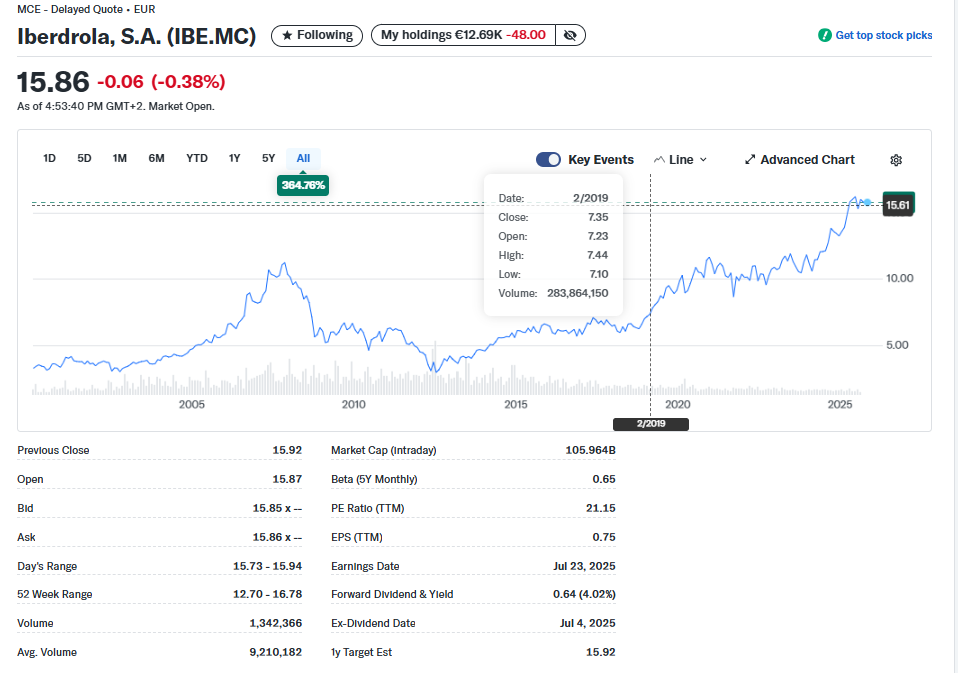Click the 2/2019 date marker on the axis
The width and height of the screenshot is (958, 673).
coord(651,424)
